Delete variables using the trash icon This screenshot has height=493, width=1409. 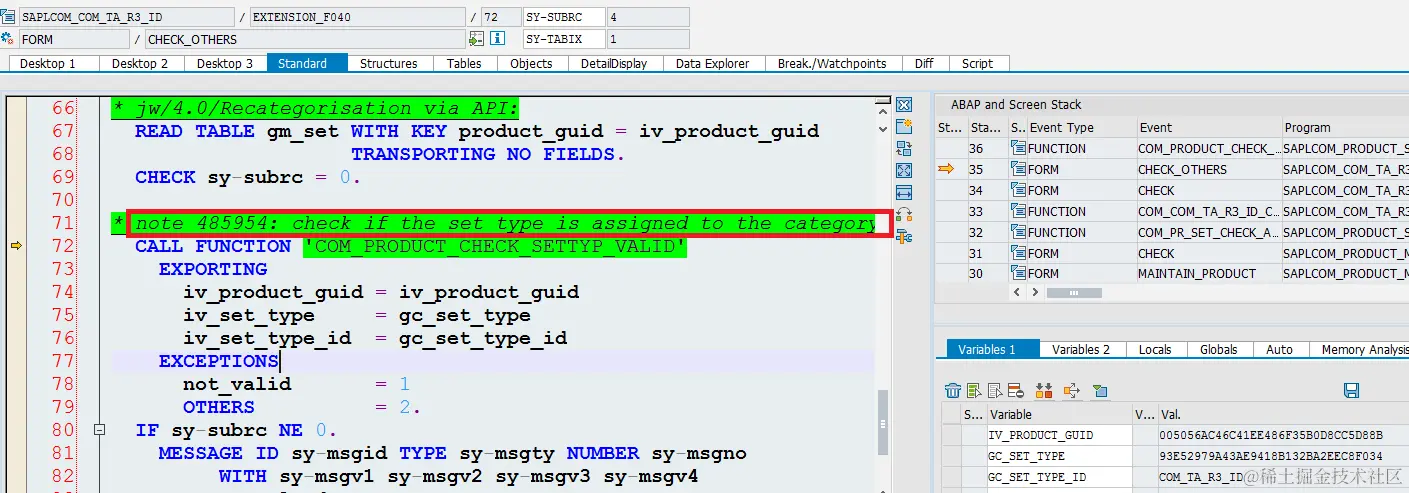(953, 390)
